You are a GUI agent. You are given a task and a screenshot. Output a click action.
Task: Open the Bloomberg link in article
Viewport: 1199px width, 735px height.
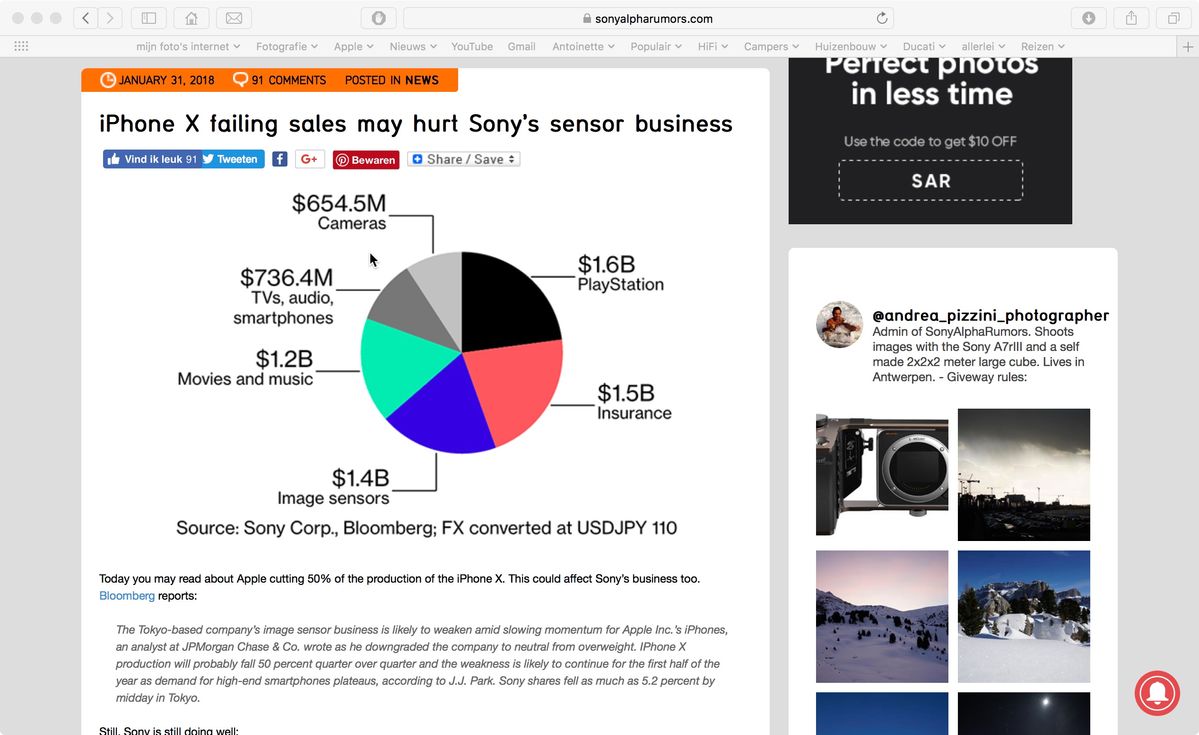pyautogui.click(x=127, y=595)
